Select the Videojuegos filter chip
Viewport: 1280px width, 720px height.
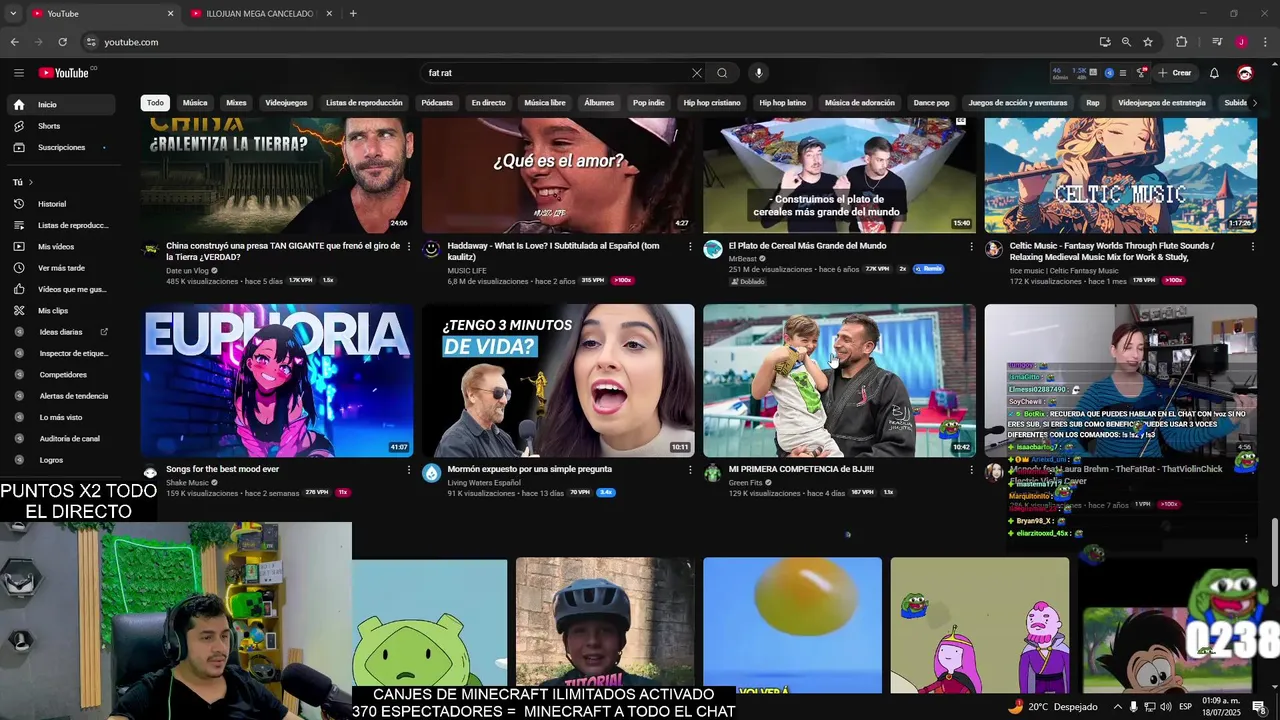286,103
